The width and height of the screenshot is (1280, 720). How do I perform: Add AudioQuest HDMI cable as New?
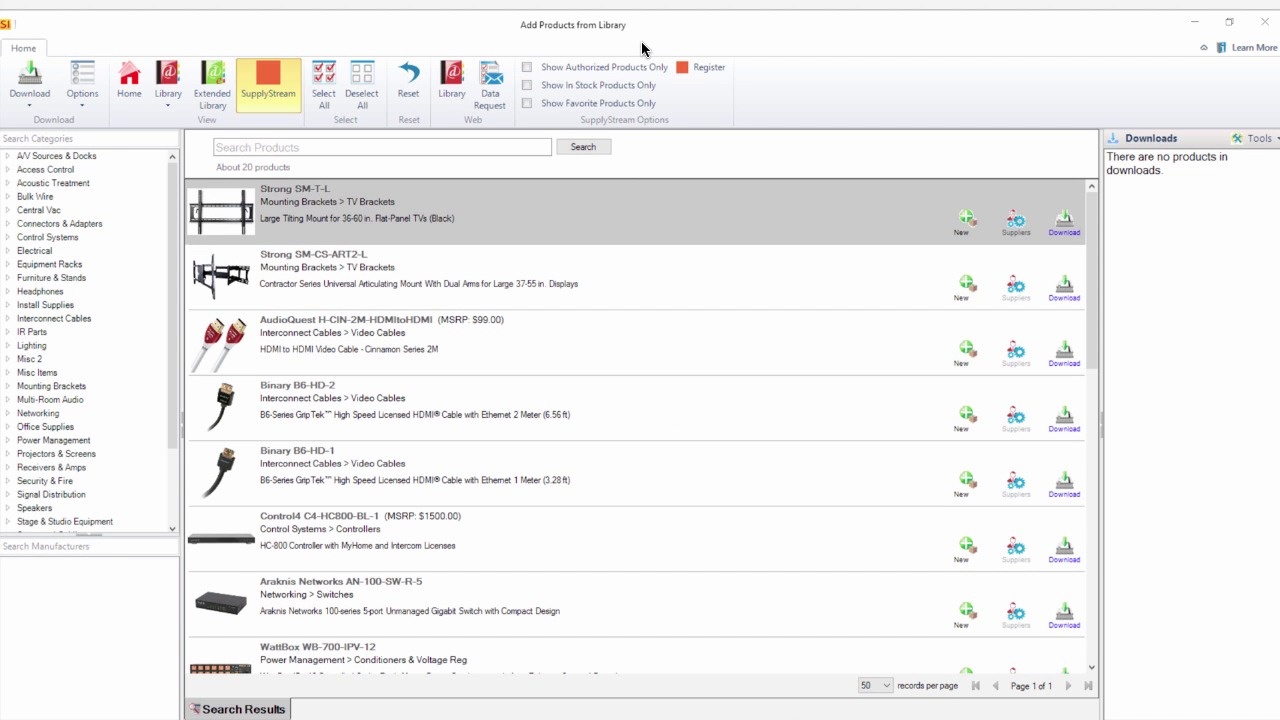pyautogui.click(x=965, y=353)
